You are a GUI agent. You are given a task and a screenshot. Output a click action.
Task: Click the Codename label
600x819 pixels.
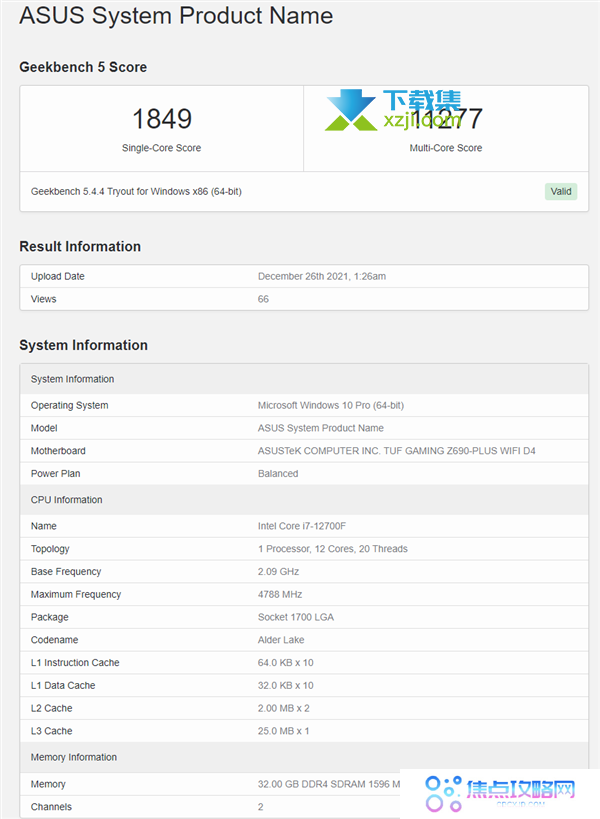click(54, 640)
